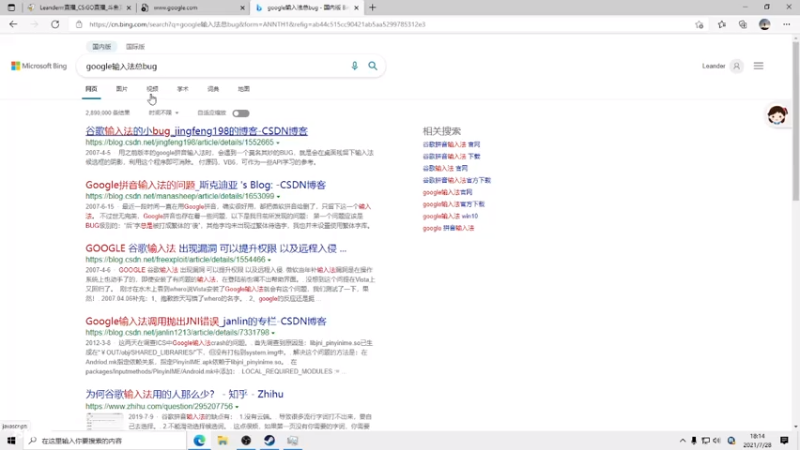This screenshot has width=800, height=450.
Task: Click the page vertical scrollbar thumb
Action: tap(796, 121)
